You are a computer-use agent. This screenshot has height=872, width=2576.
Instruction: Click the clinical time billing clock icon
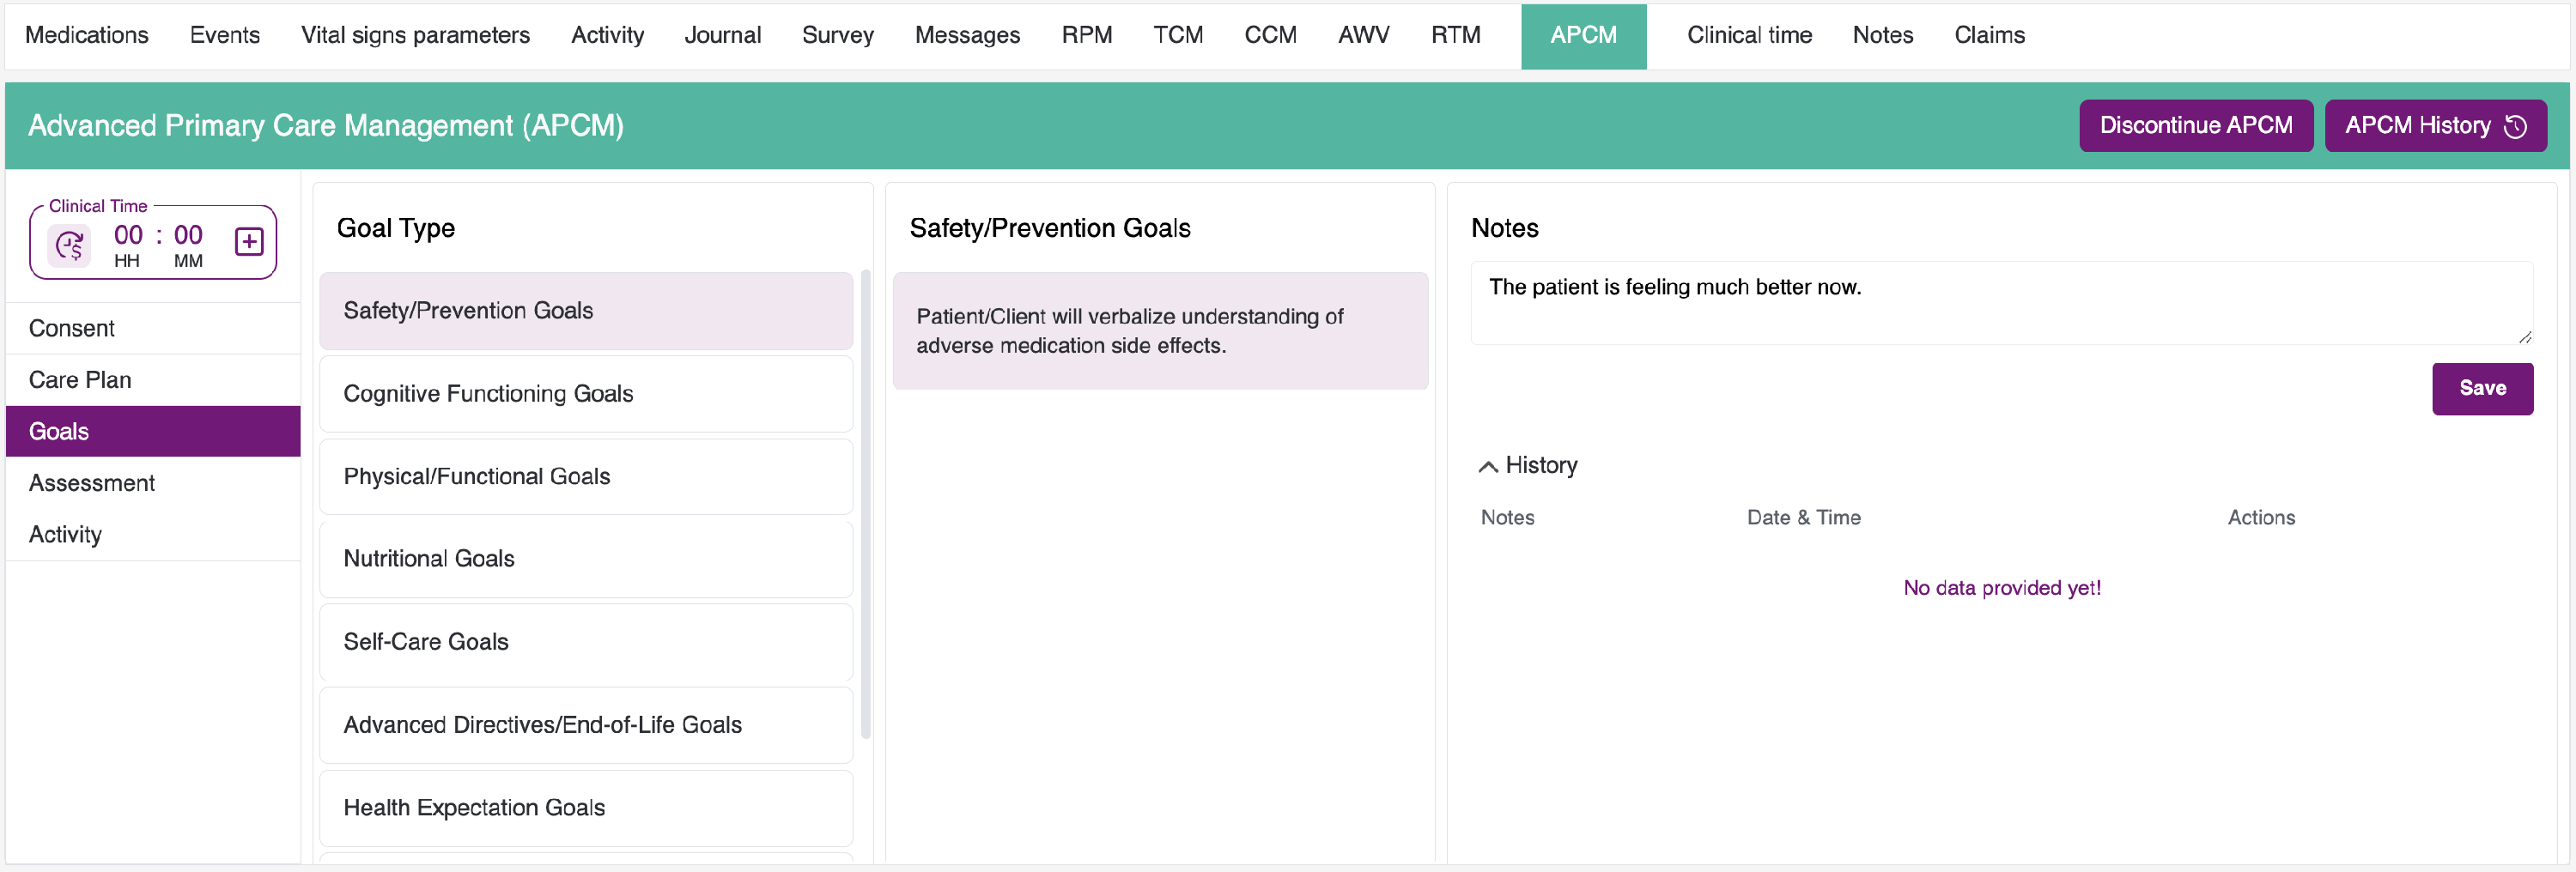70,245
